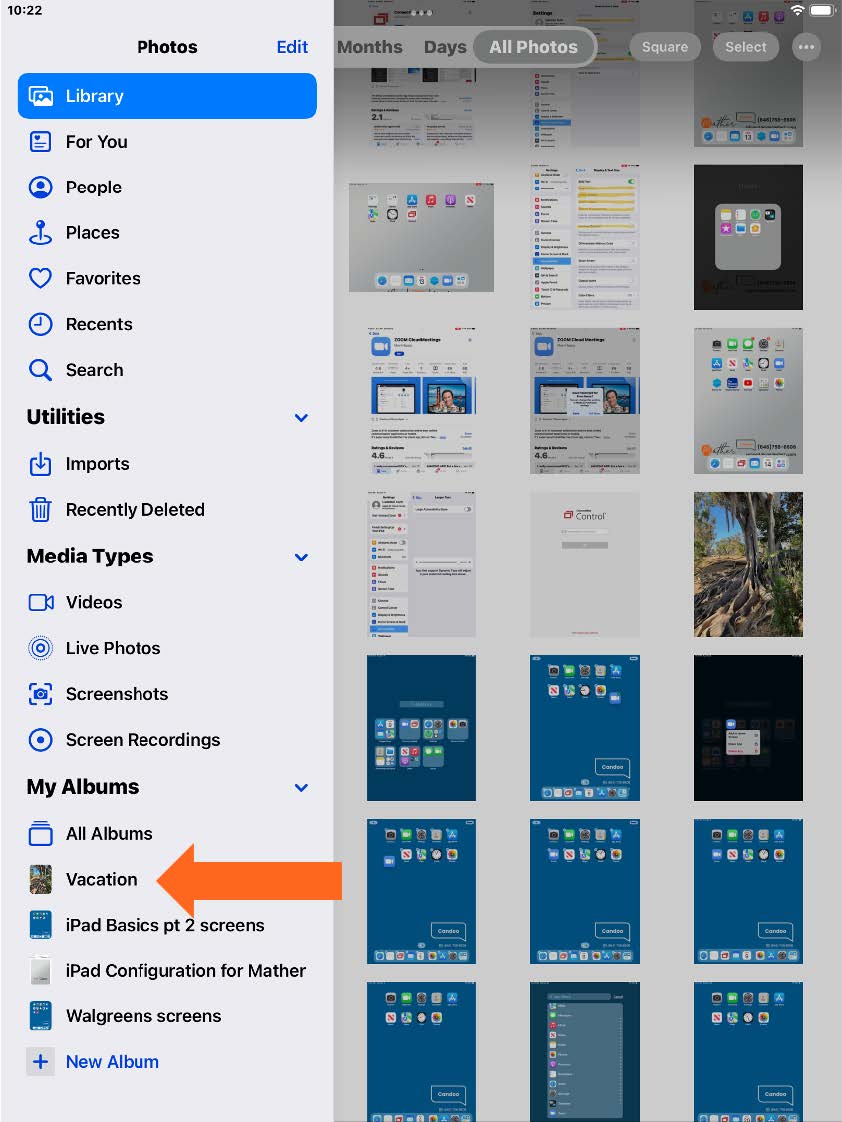Open the Places pin icon
The width and height of the screenshot is (842, 1122).
point(40,233)
